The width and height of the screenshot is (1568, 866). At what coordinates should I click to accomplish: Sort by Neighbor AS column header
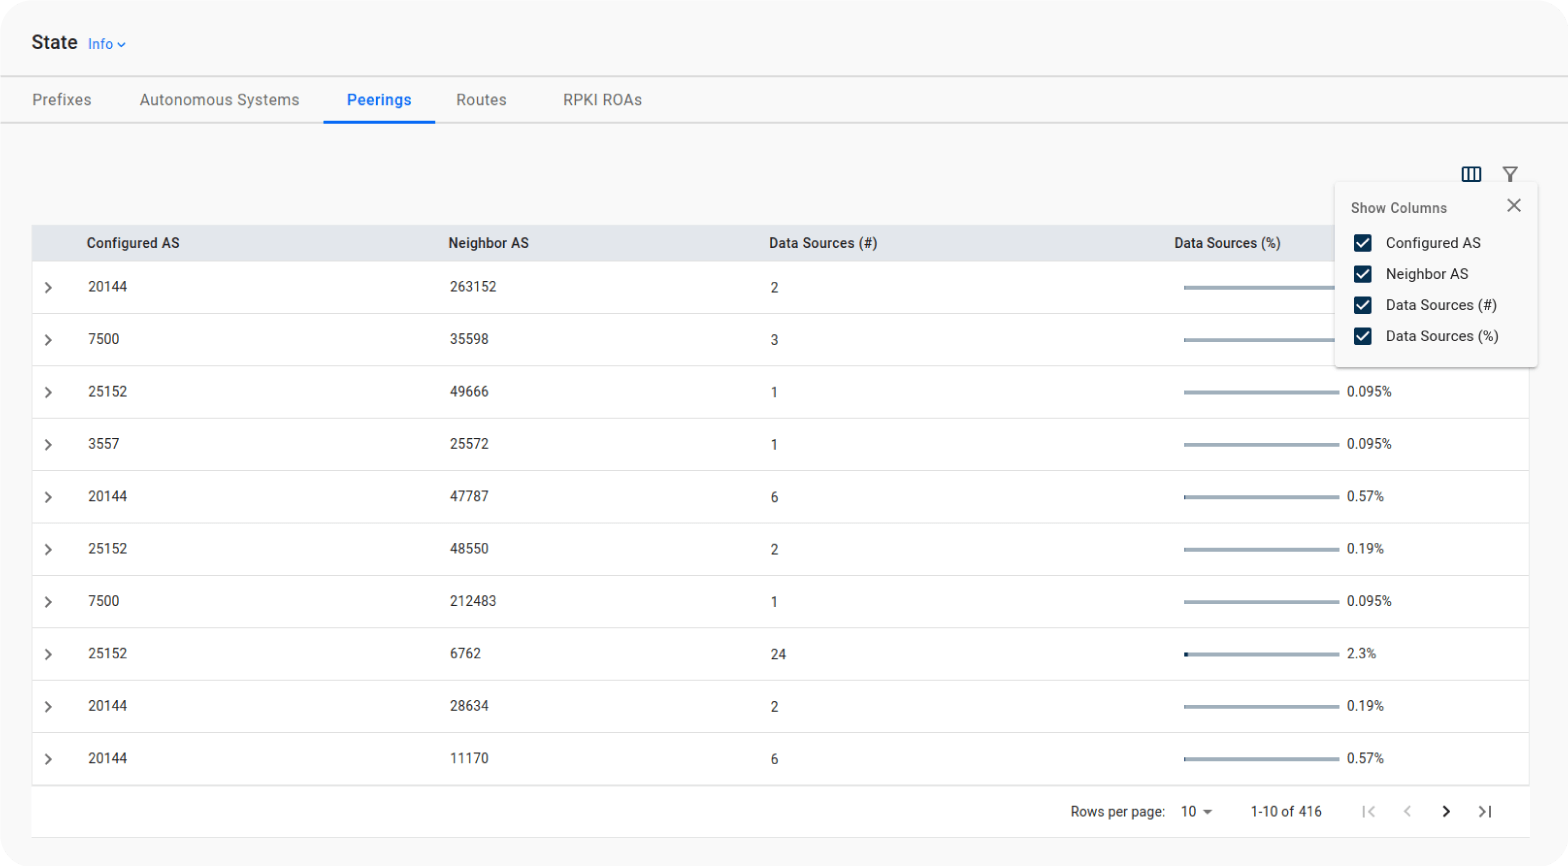point(488,243)
